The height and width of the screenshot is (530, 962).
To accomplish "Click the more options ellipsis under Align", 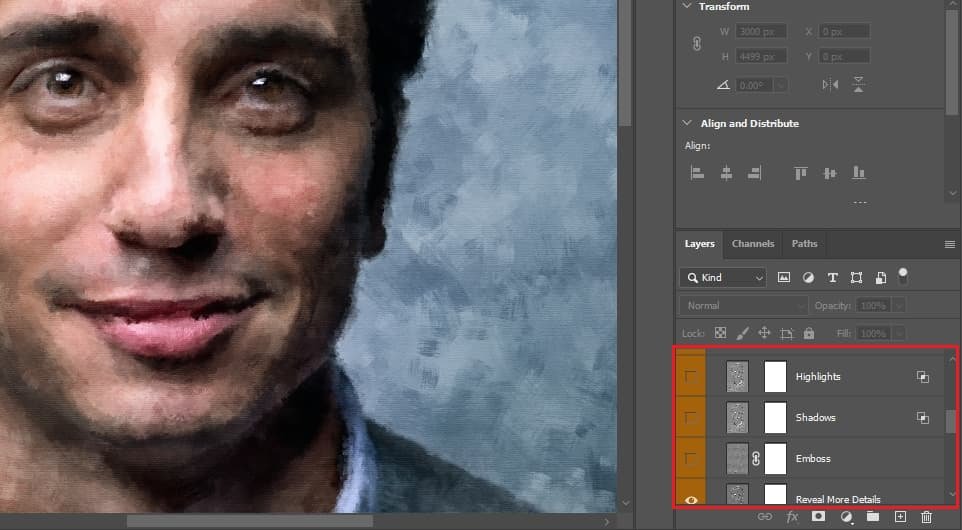I will pyautogui.click(x=859, y=203).
